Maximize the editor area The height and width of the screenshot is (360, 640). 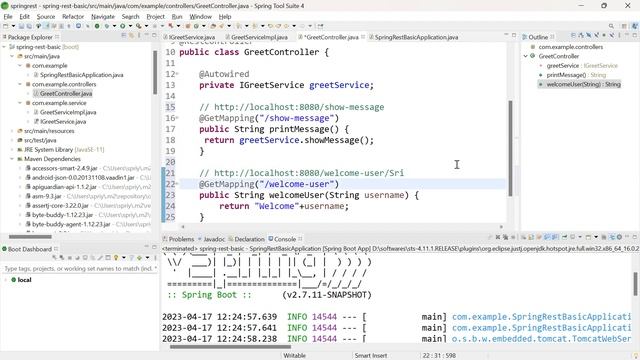514,36
